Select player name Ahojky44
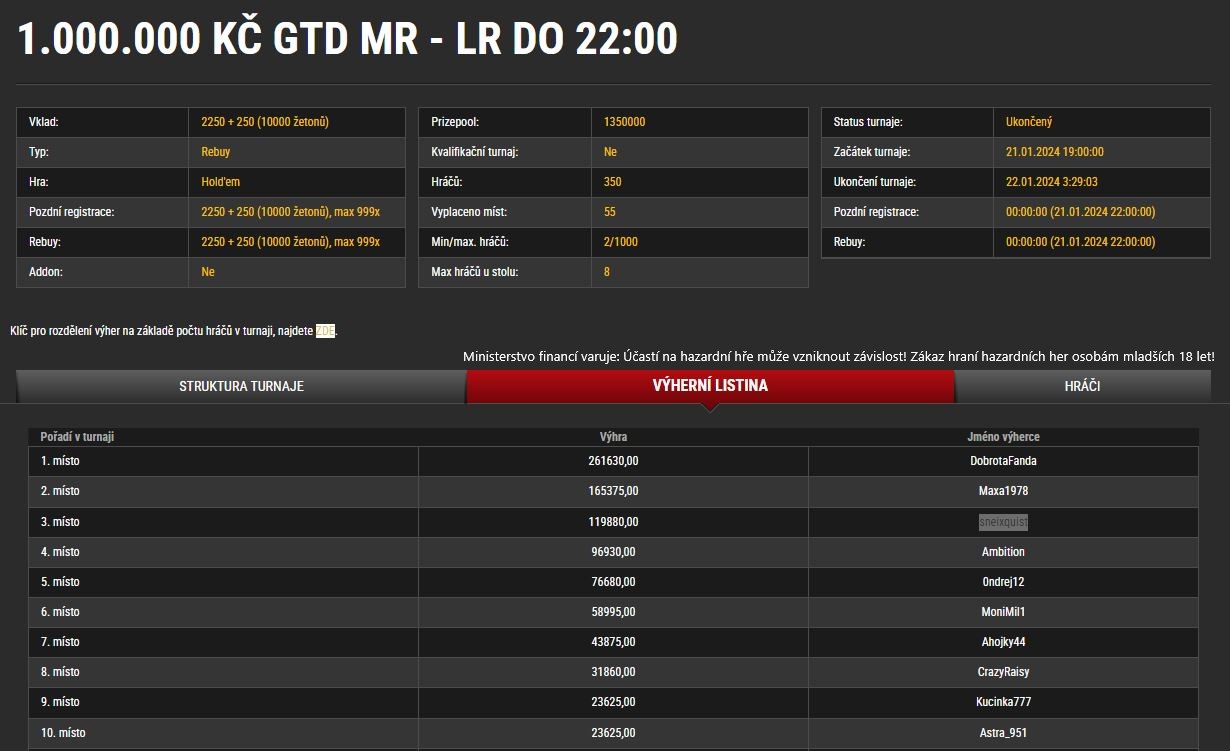The width and height of the screenshot is (1230, 751). 1003,642
